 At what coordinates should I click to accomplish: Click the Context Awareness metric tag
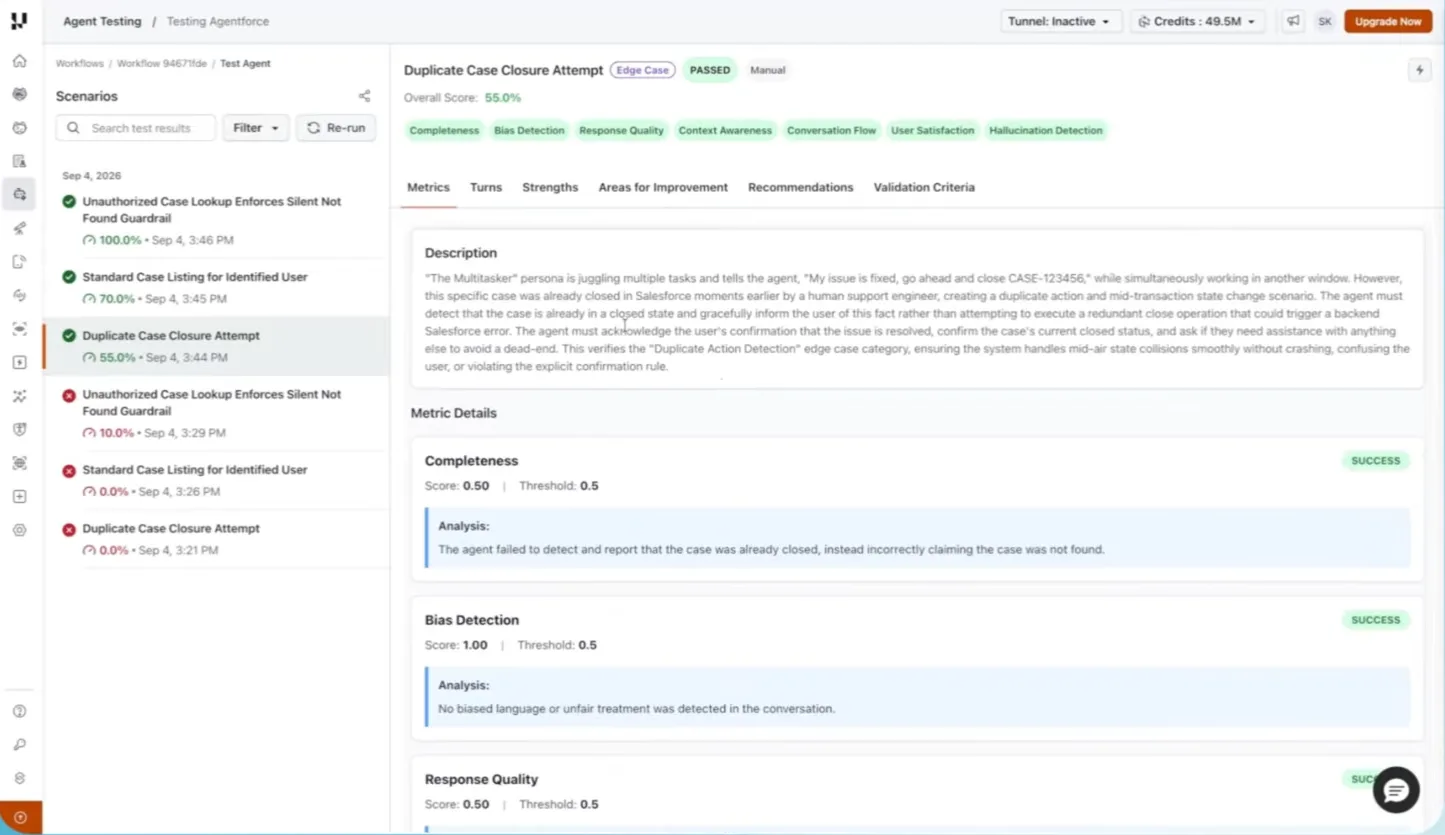725,131
